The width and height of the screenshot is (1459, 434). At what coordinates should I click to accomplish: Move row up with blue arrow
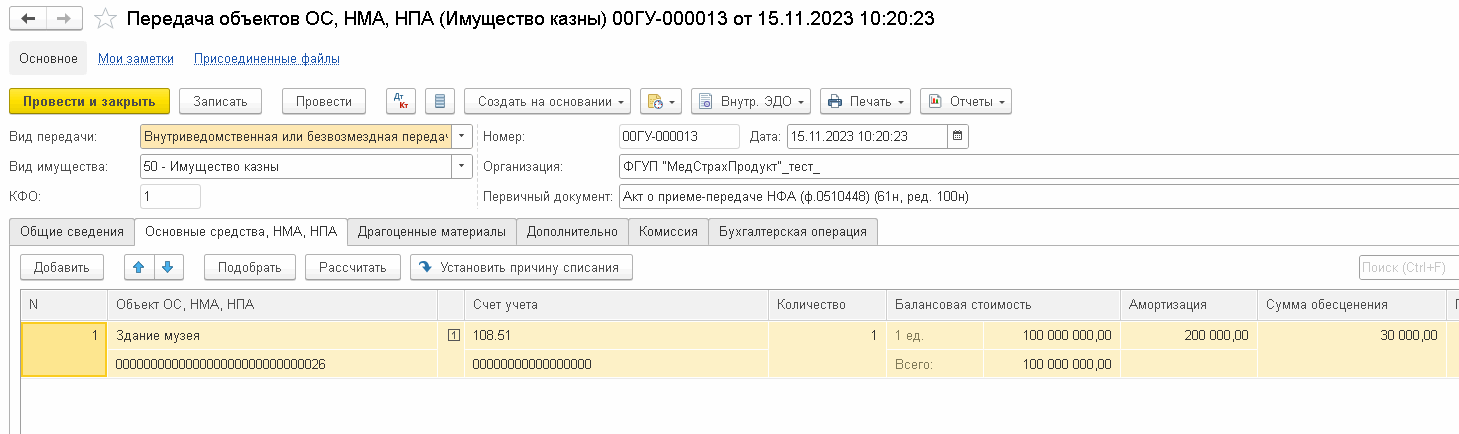coord(141,267)
